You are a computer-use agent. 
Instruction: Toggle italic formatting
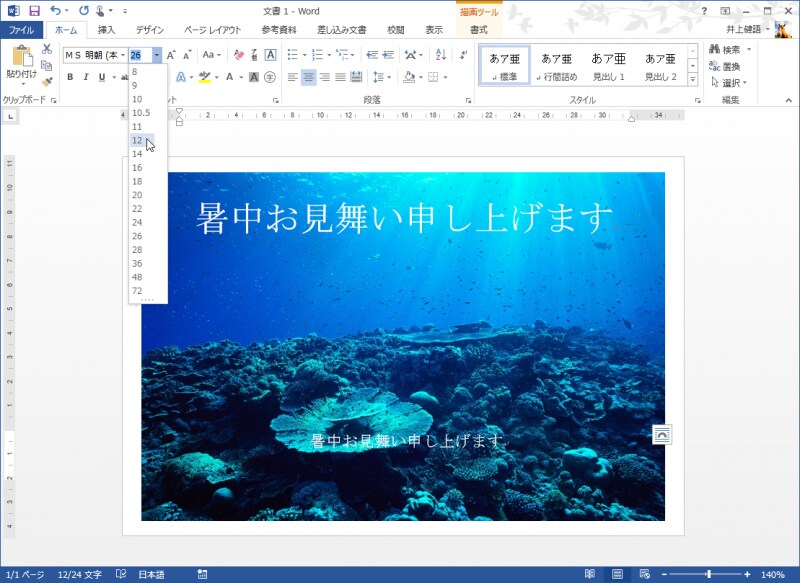(86, 76)
